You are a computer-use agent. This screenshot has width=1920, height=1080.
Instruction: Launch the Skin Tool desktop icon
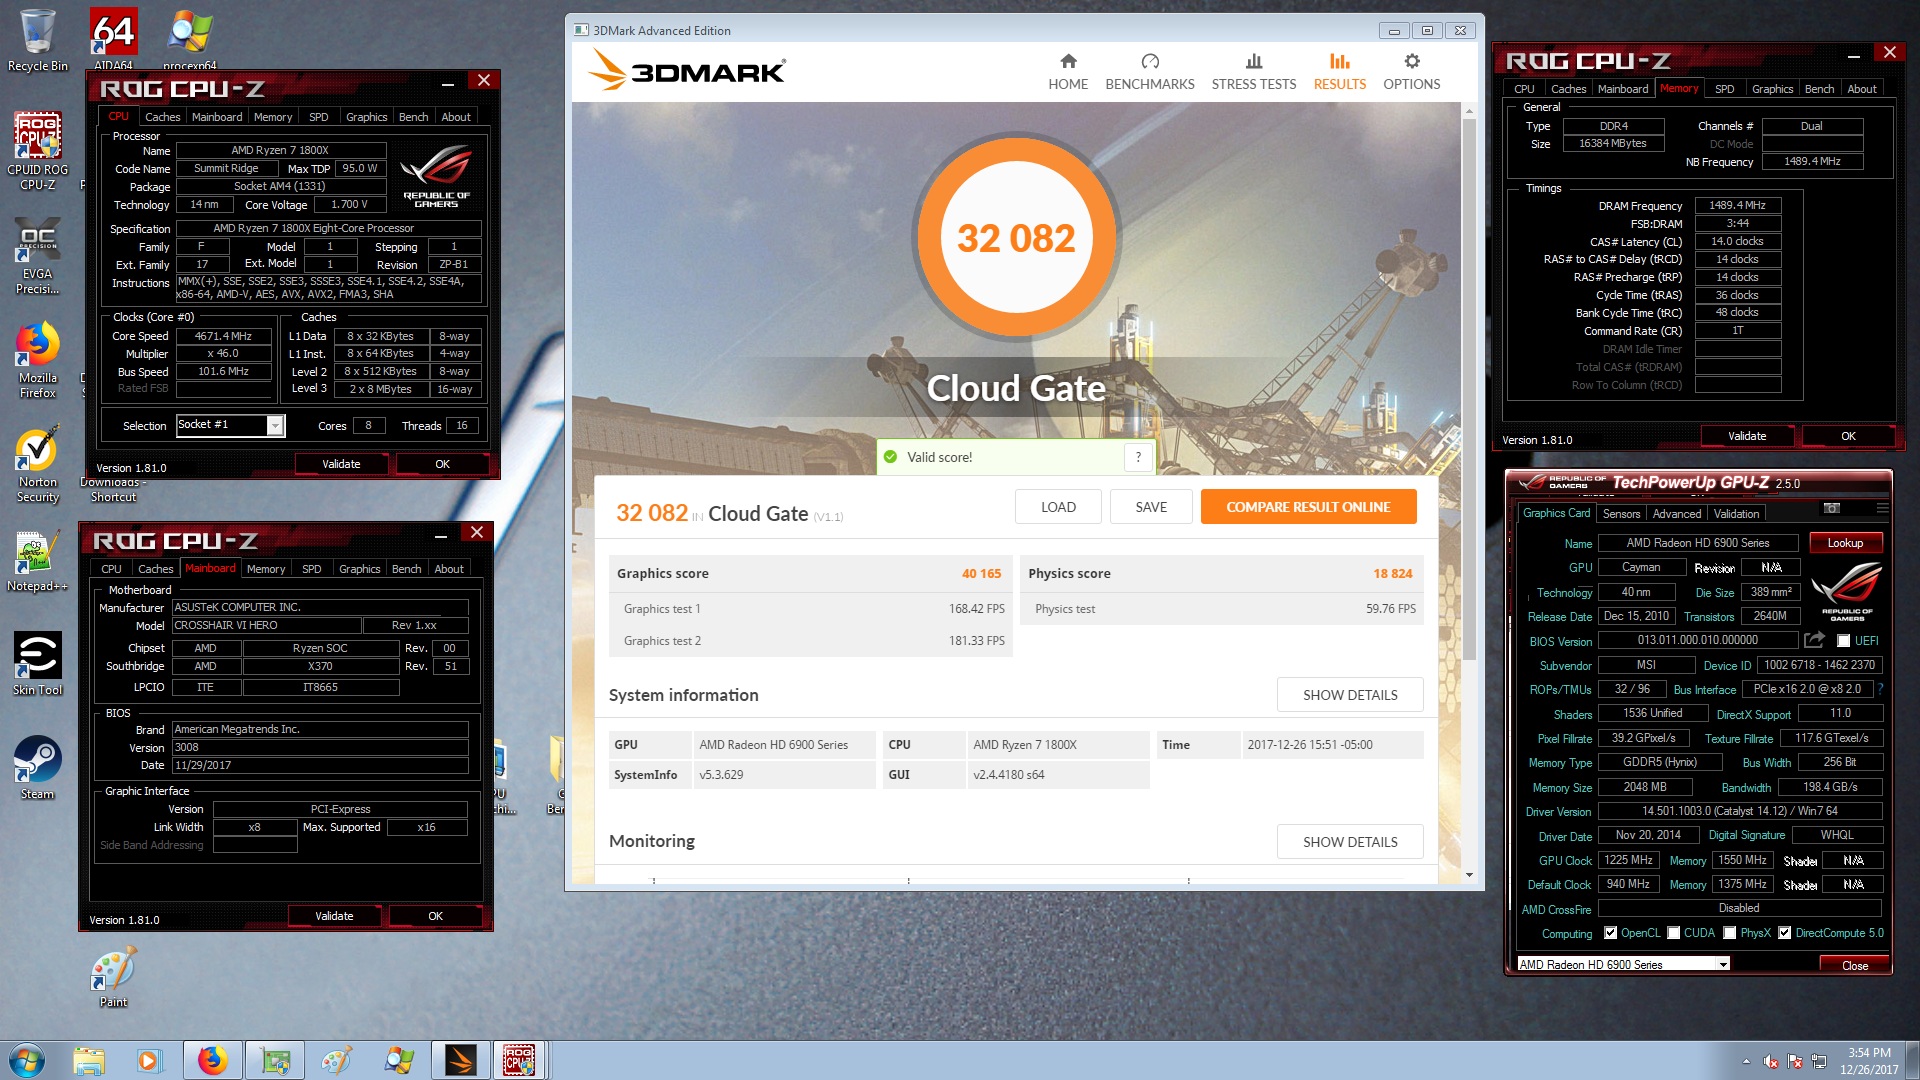pos(37,664)
